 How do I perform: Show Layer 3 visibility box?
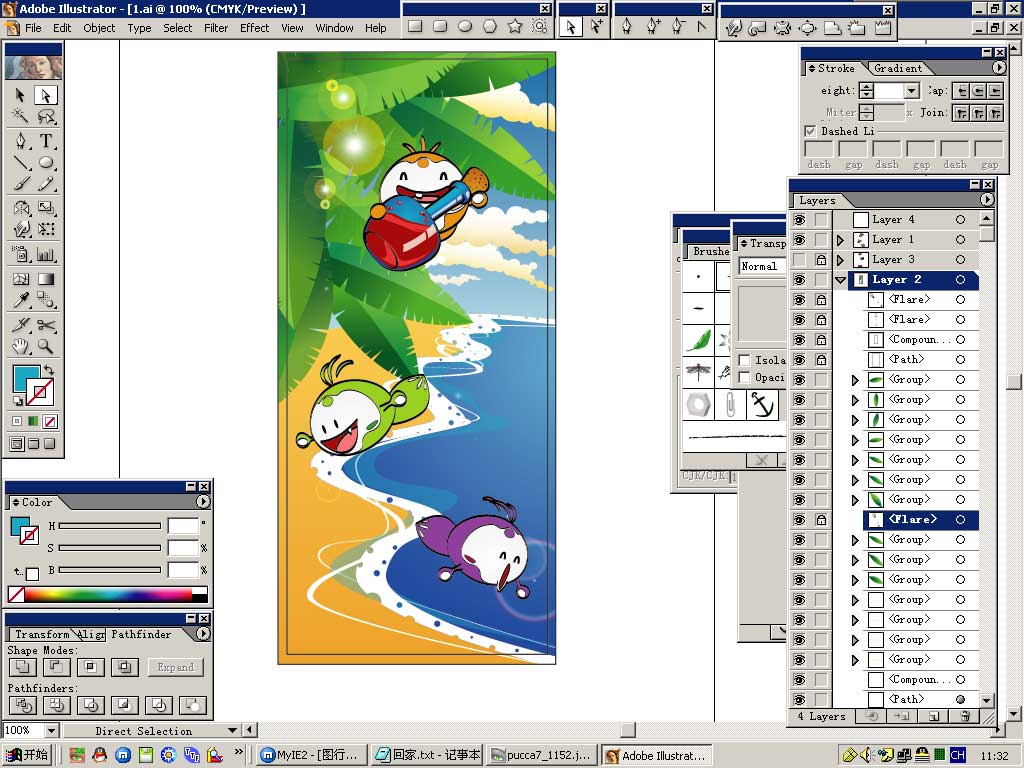pos(799,260)
